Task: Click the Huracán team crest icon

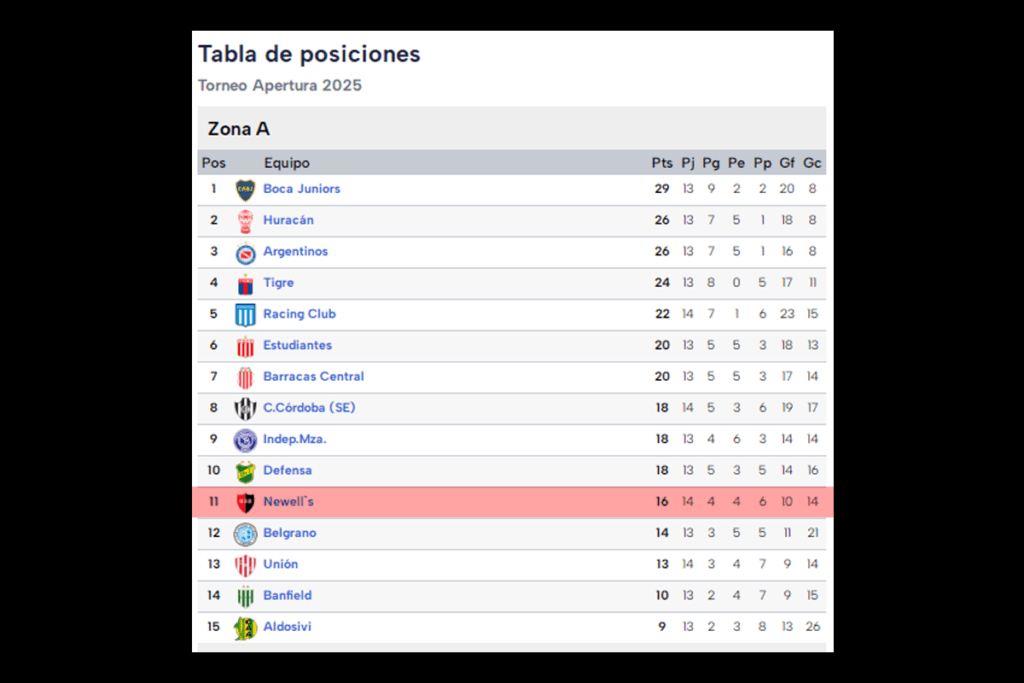Action: point(245,221)
